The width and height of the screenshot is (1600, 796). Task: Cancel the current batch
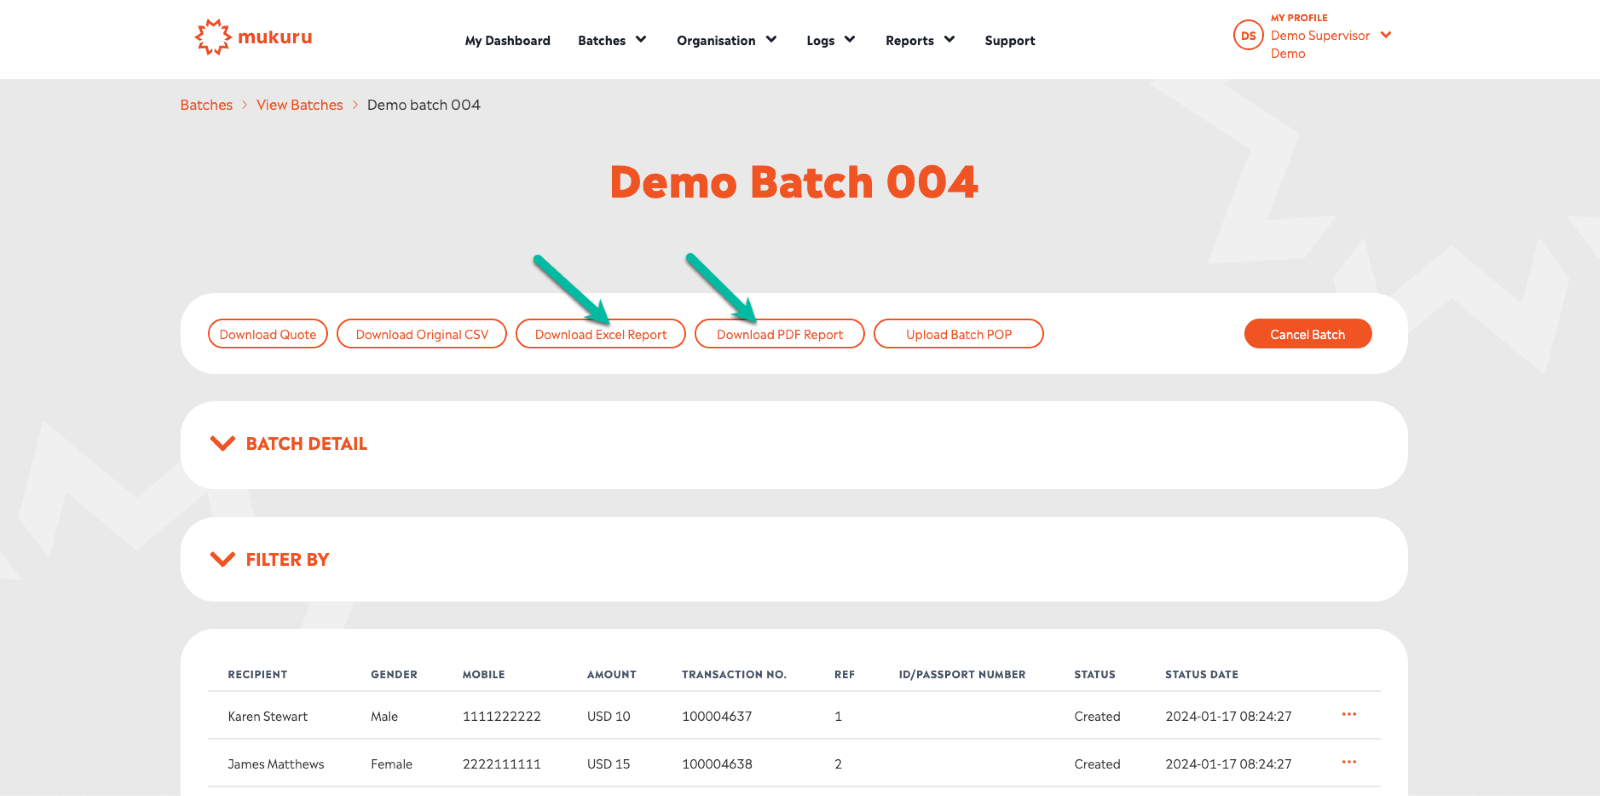1307,334
